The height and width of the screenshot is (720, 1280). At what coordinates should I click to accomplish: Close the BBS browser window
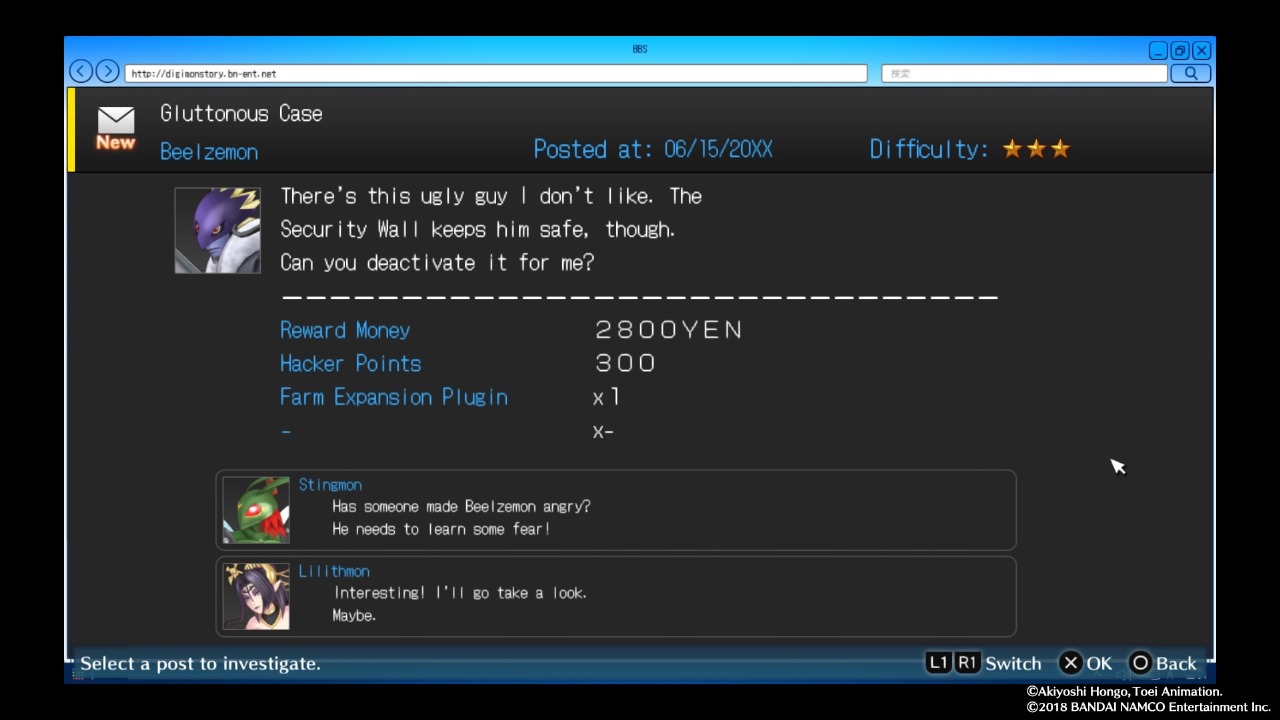click(1202, 51)
